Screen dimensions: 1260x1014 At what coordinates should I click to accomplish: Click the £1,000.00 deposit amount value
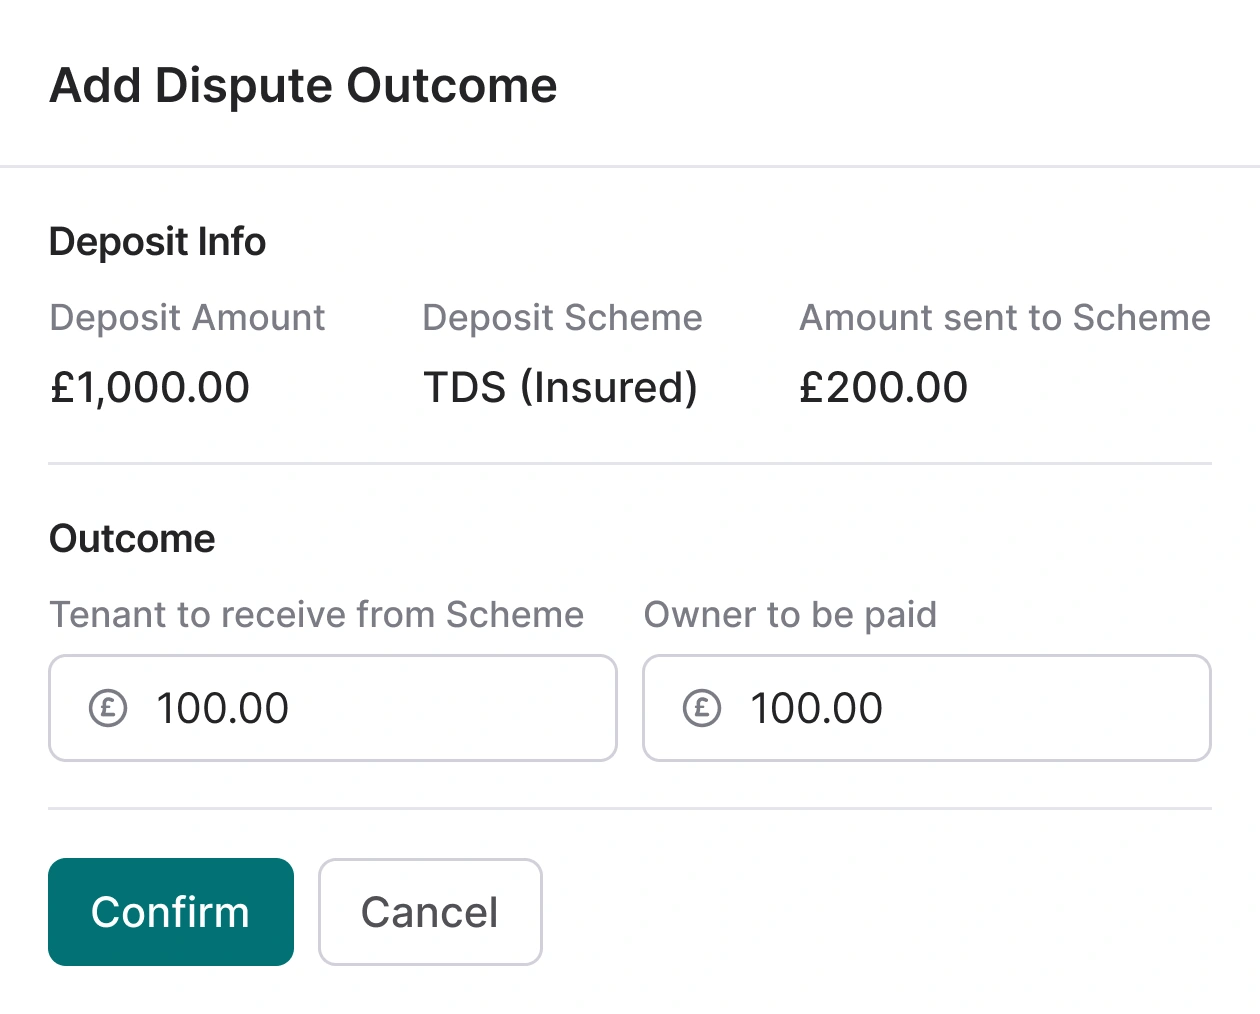click(149, 387)
